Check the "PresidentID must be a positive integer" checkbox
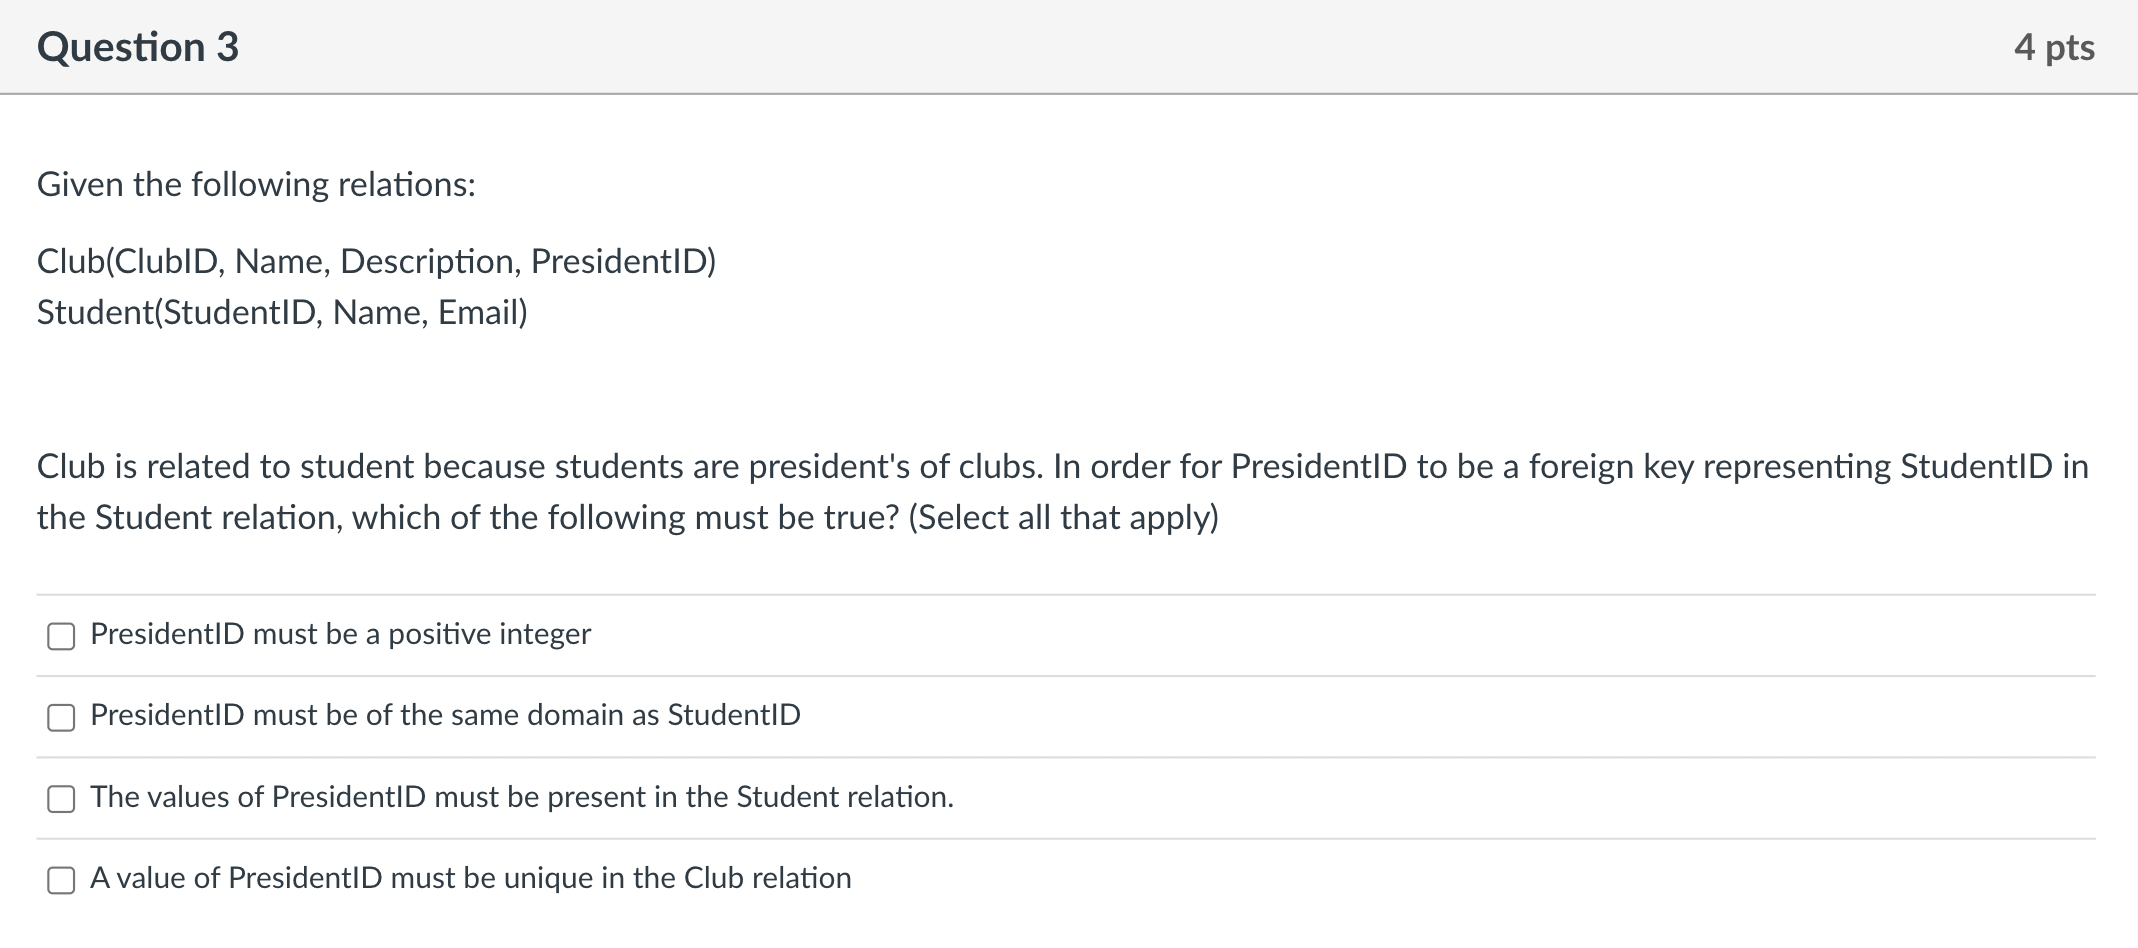Screen dimensions: 2138x948 (61, 636)
